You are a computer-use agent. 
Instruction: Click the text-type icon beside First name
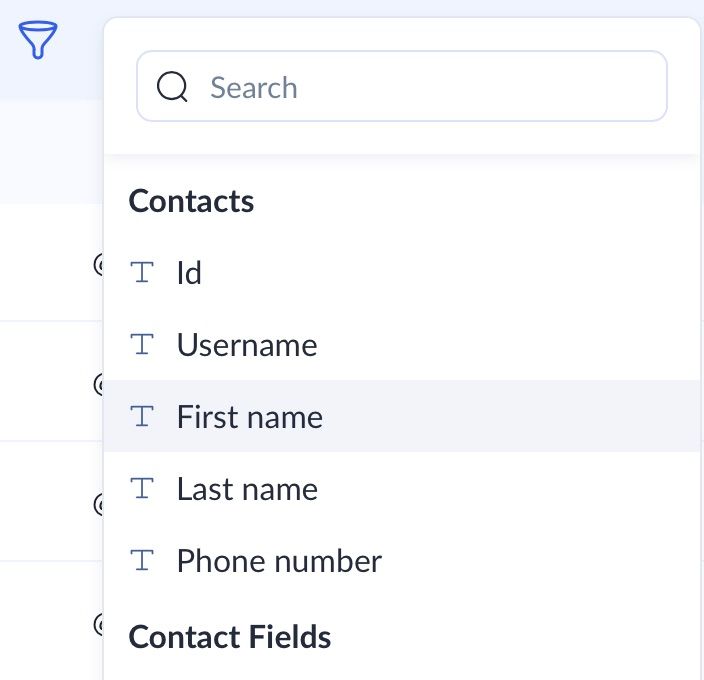click(143, 416)
